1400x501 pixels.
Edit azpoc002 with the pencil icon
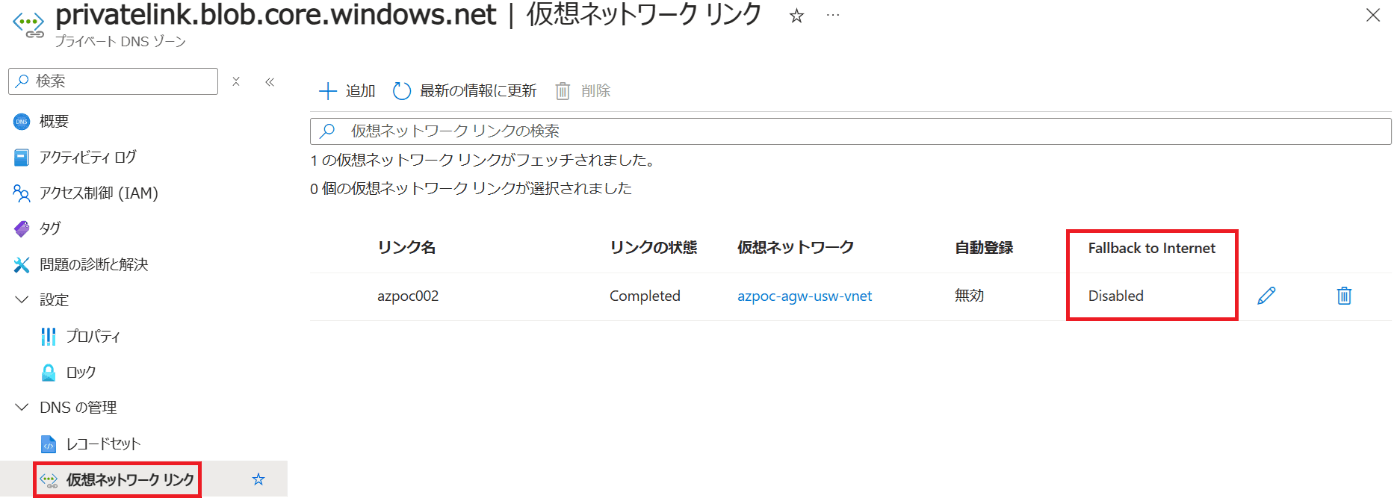tap(1267, 295)
